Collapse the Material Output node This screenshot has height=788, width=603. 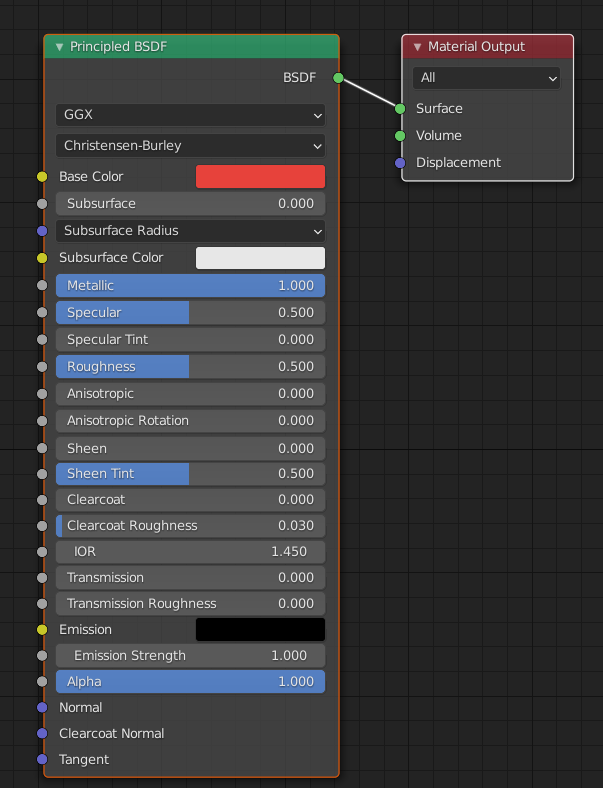[x=417, y=47]
